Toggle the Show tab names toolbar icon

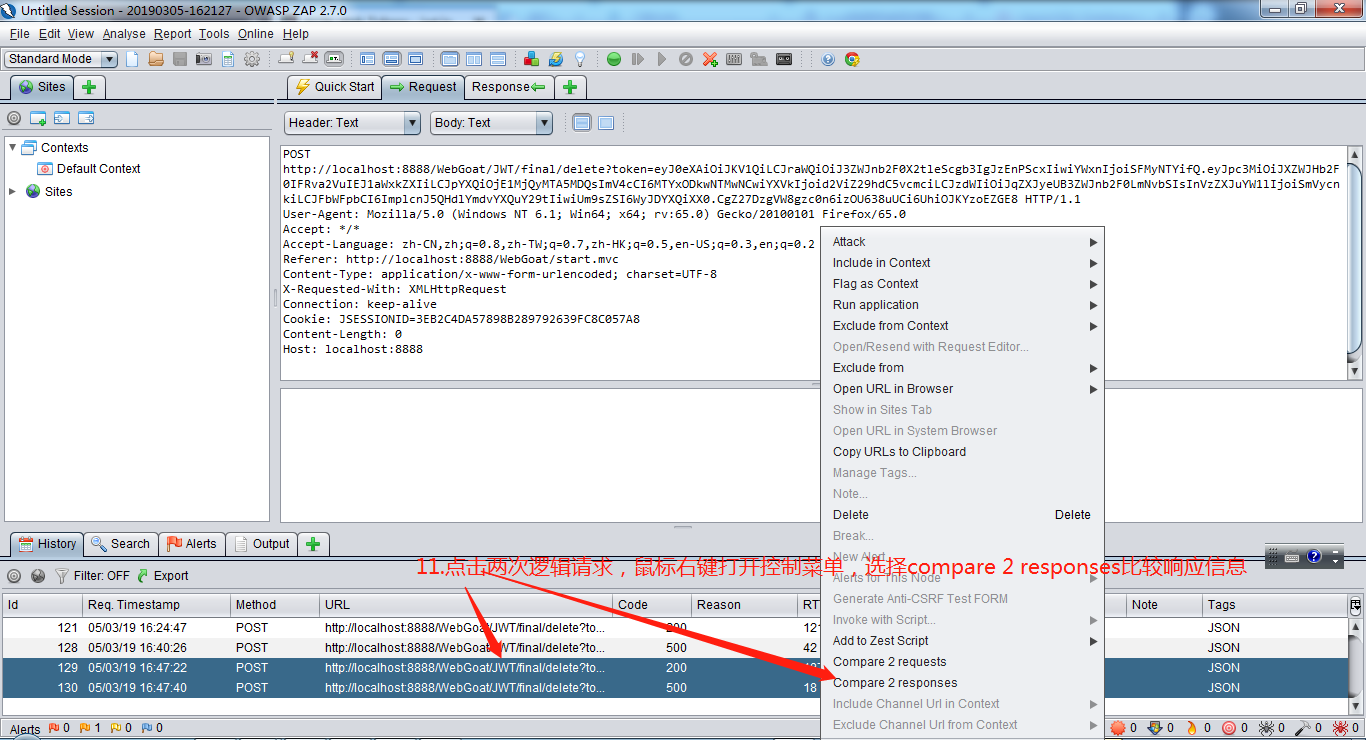click(x=334, y=59)
